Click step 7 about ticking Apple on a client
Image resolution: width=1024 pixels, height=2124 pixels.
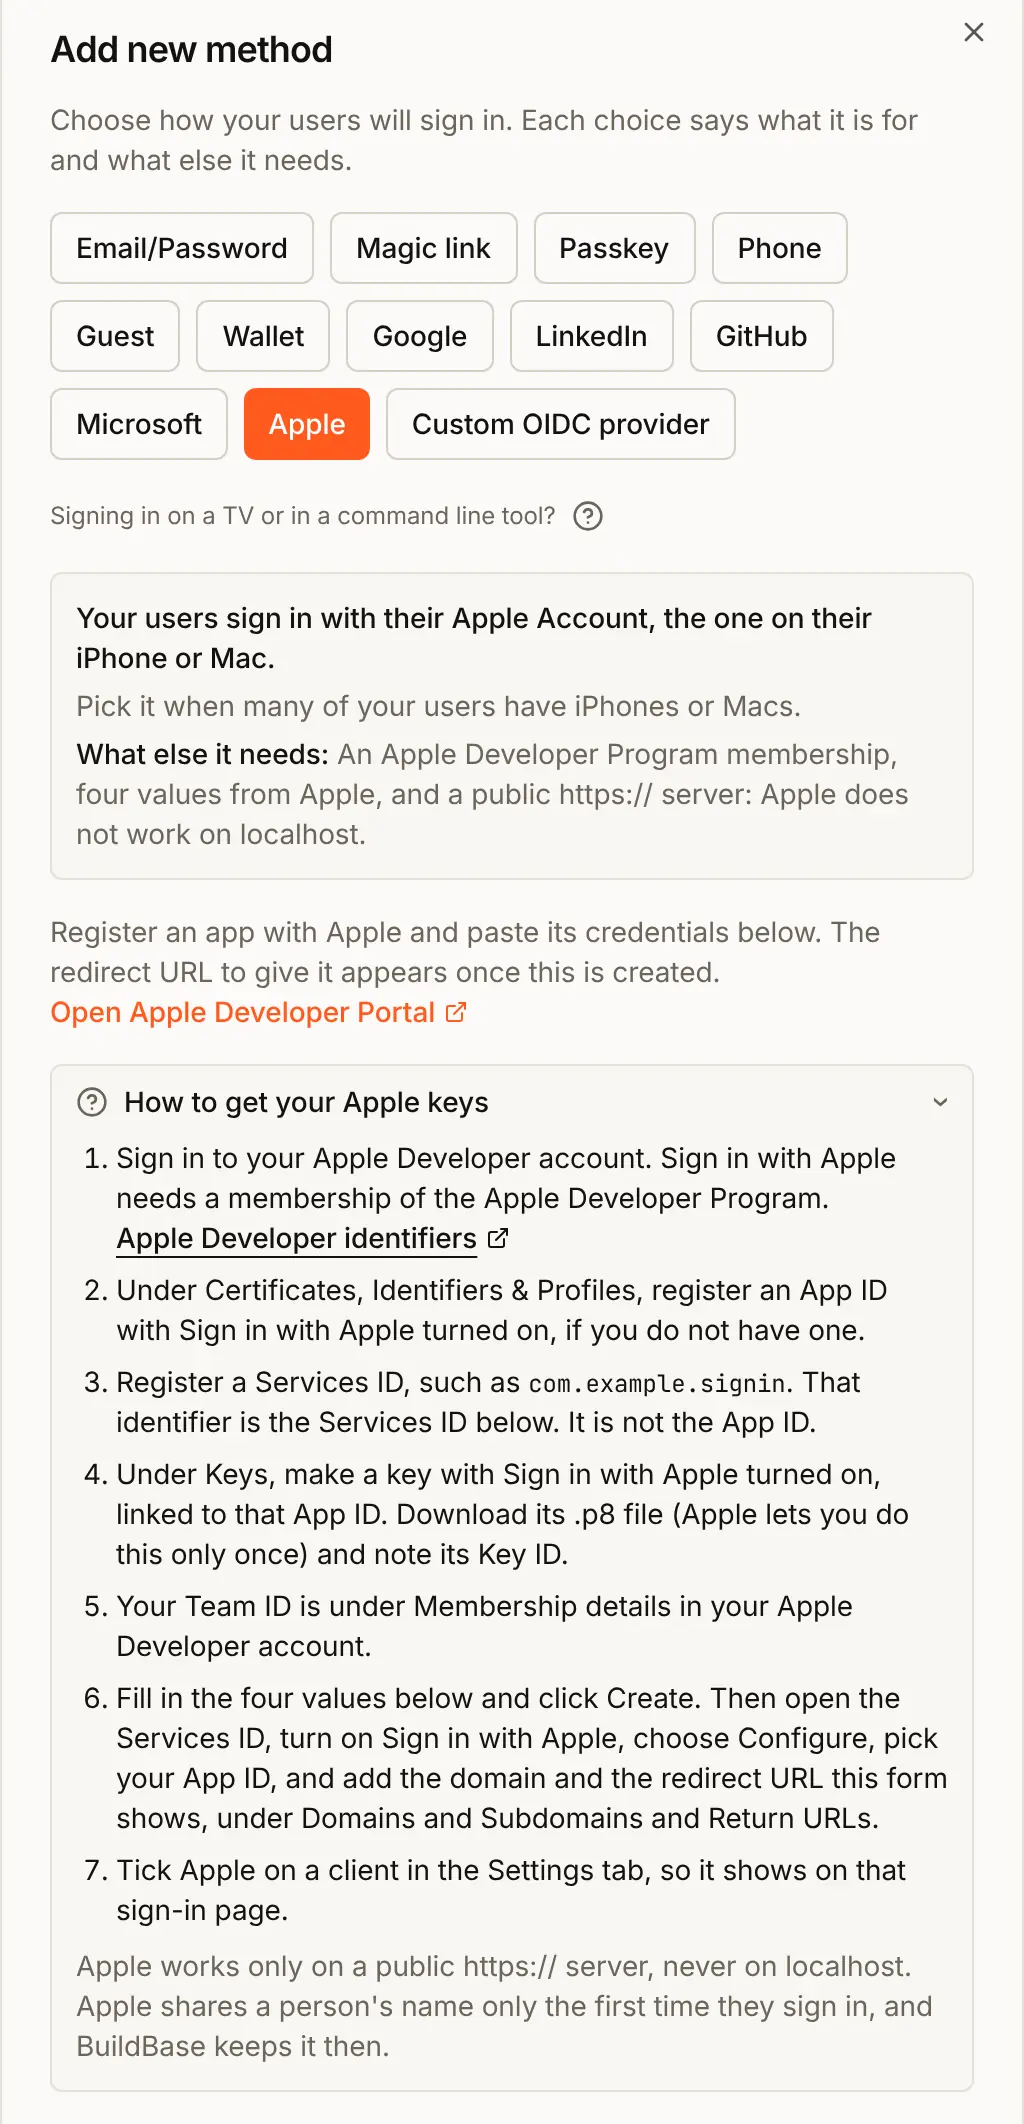(511, 1890)
